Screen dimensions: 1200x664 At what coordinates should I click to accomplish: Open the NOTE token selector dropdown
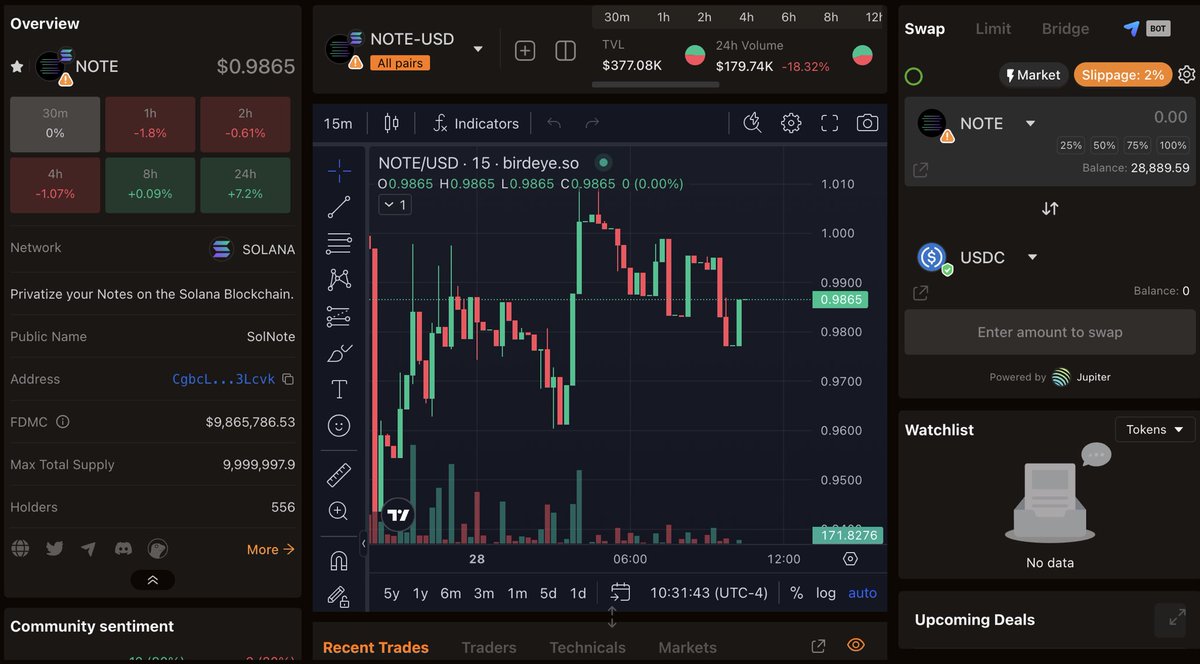[x=1030, y=123]
